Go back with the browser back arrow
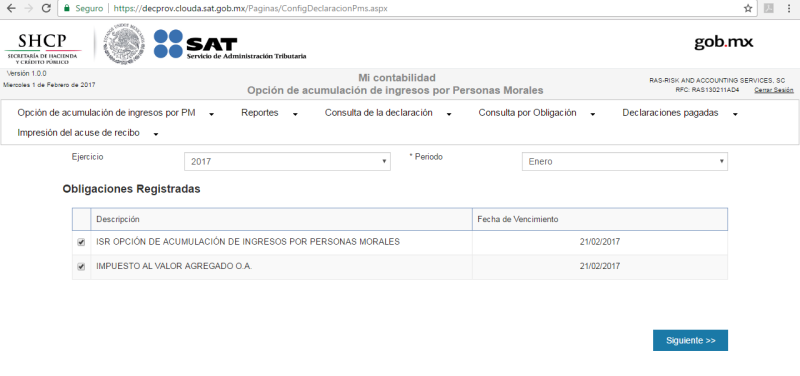Screen dimensions: 800x376 [x=11, y=8]
